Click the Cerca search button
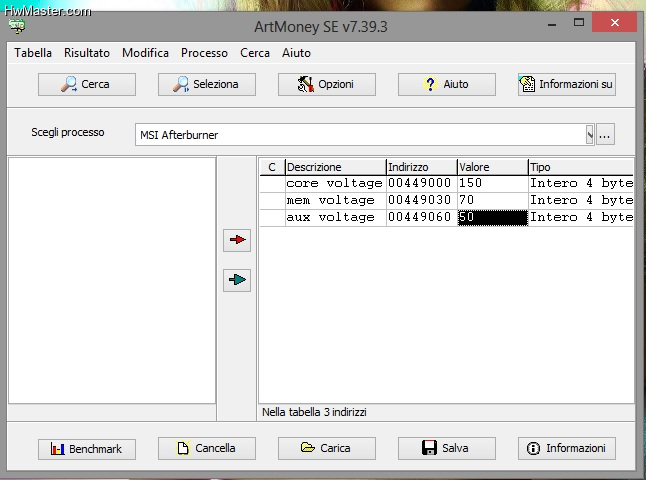Image resolution: width=646 pixels, height=480 pixels. [x=87, y=84]
